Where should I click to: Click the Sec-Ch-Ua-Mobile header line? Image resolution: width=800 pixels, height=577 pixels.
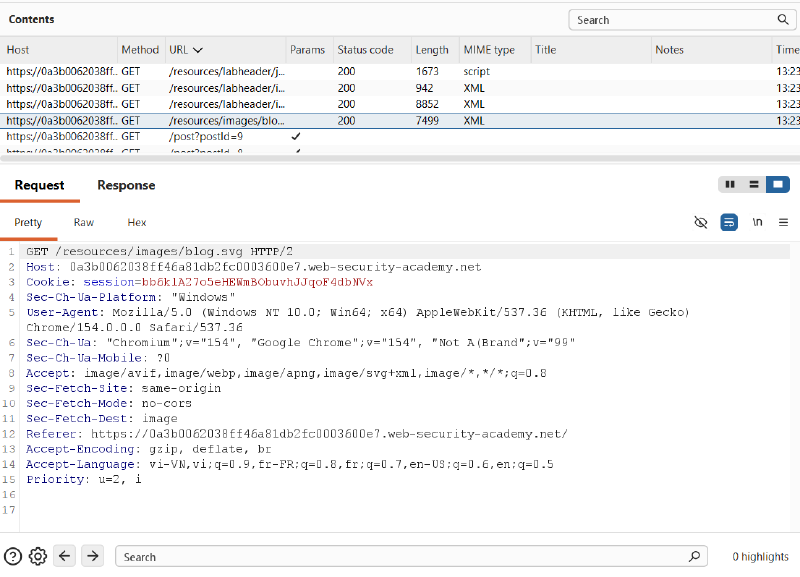coord(98,358)
